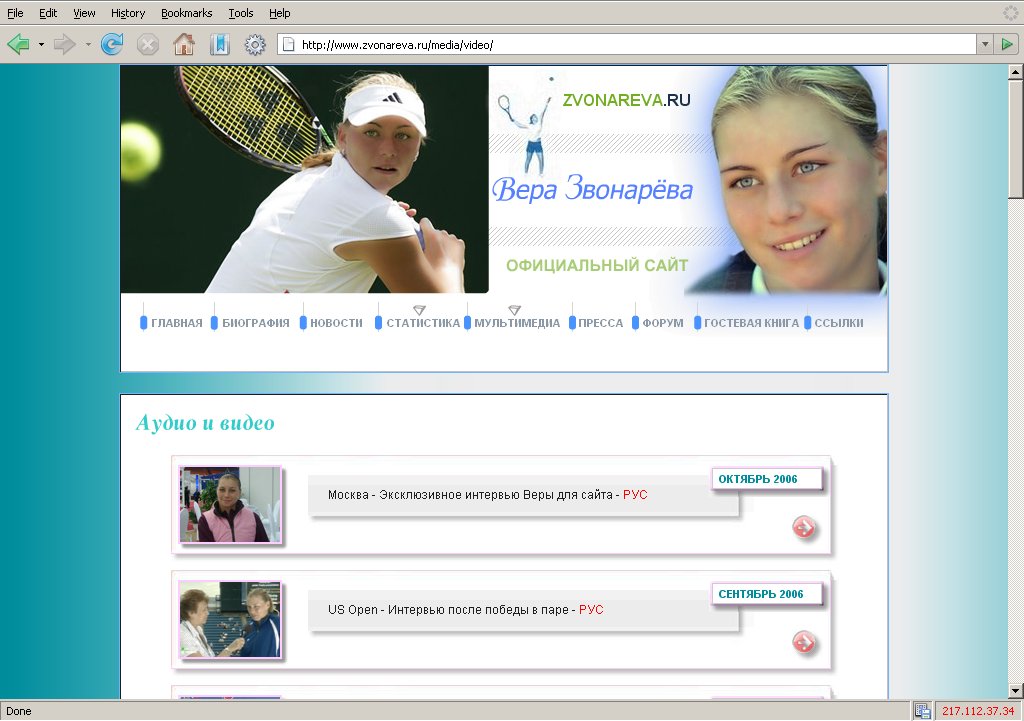Viewport: 1024px width, 721px height.
Task: Click the Аудио и видео heading
Action: click(205, 423)
